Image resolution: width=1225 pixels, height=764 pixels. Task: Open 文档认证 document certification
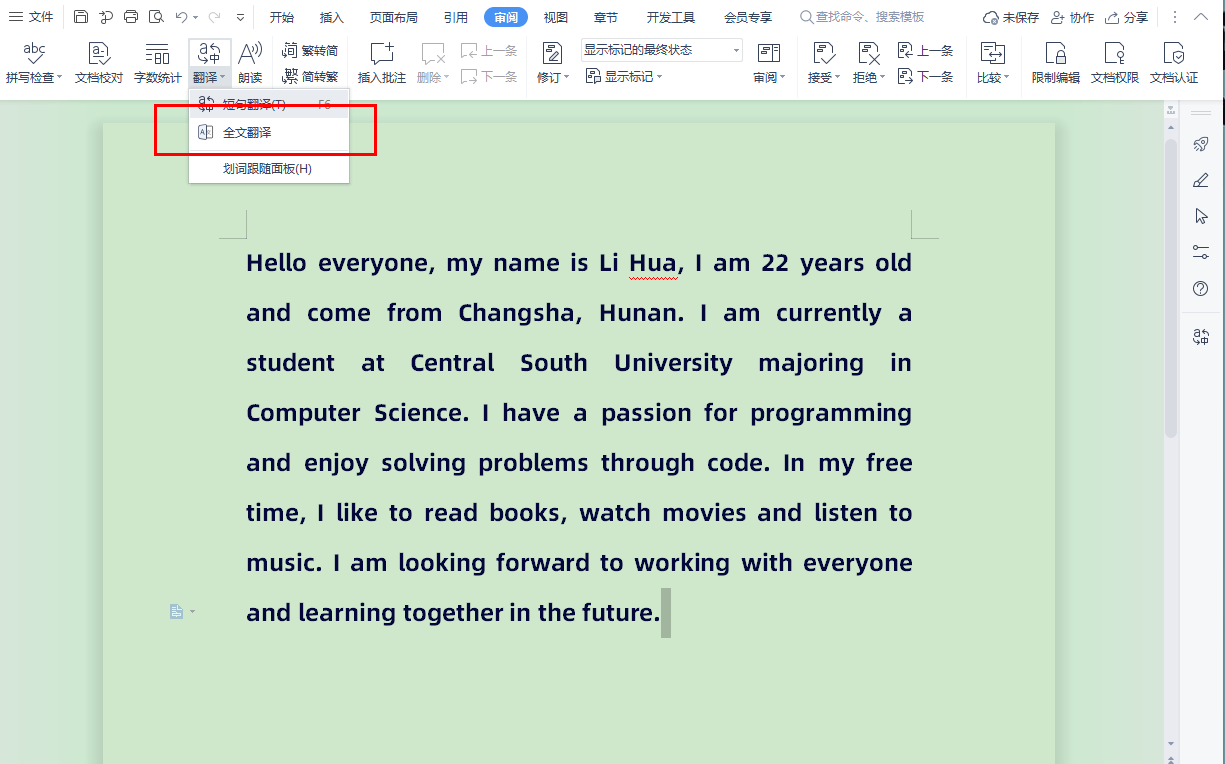coord(1174,63)
